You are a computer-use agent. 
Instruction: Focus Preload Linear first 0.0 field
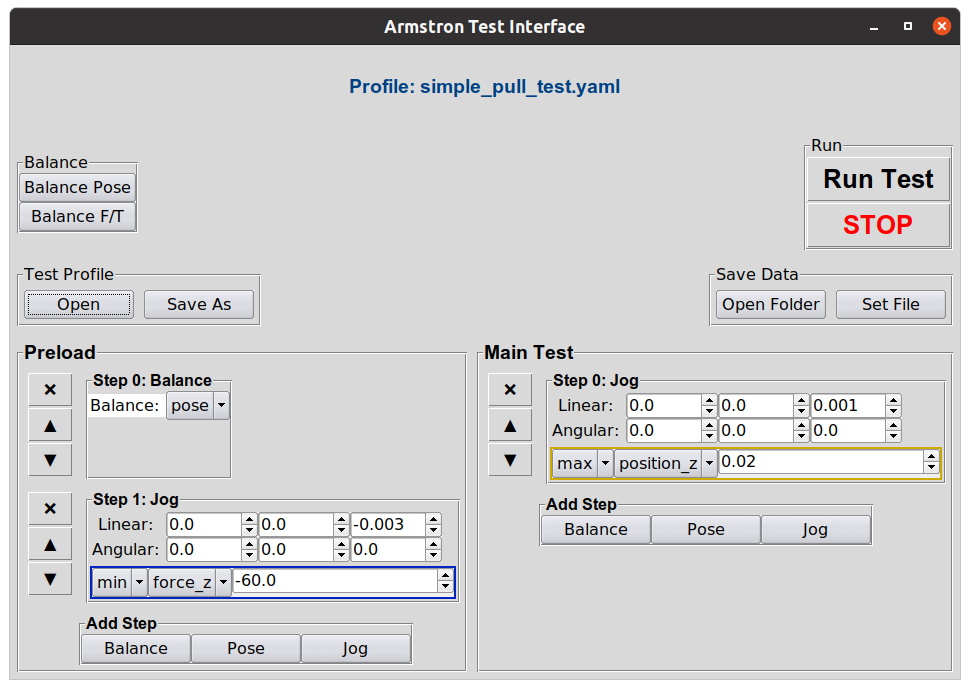click(204, 524)
